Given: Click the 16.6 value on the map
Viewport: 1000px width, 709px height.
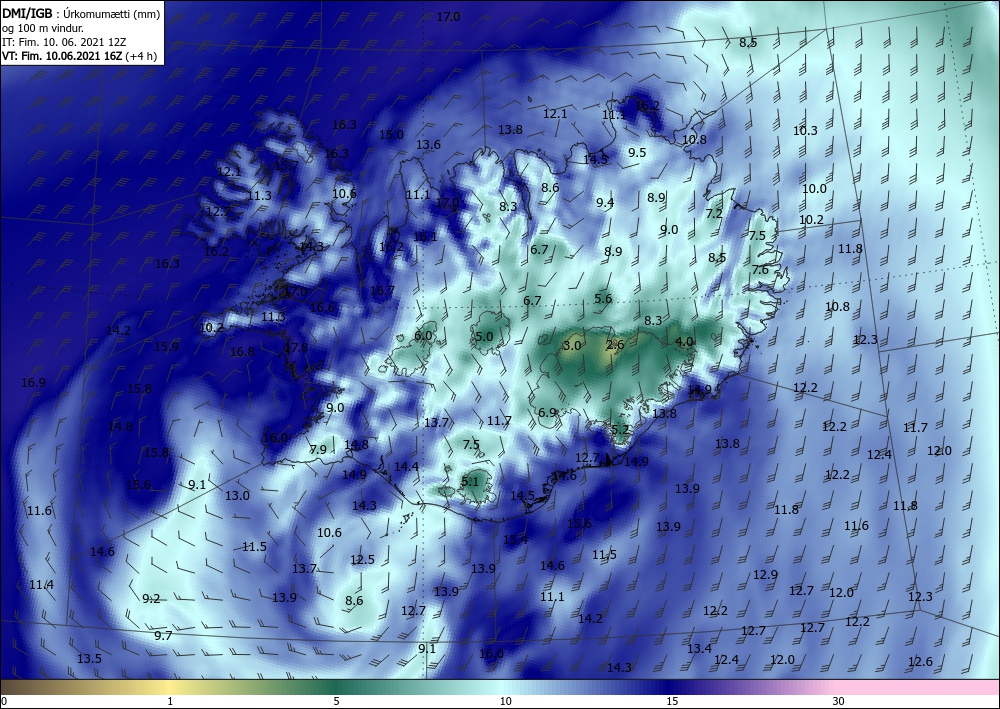Looking at the screenshot, I should pos(322,307).
